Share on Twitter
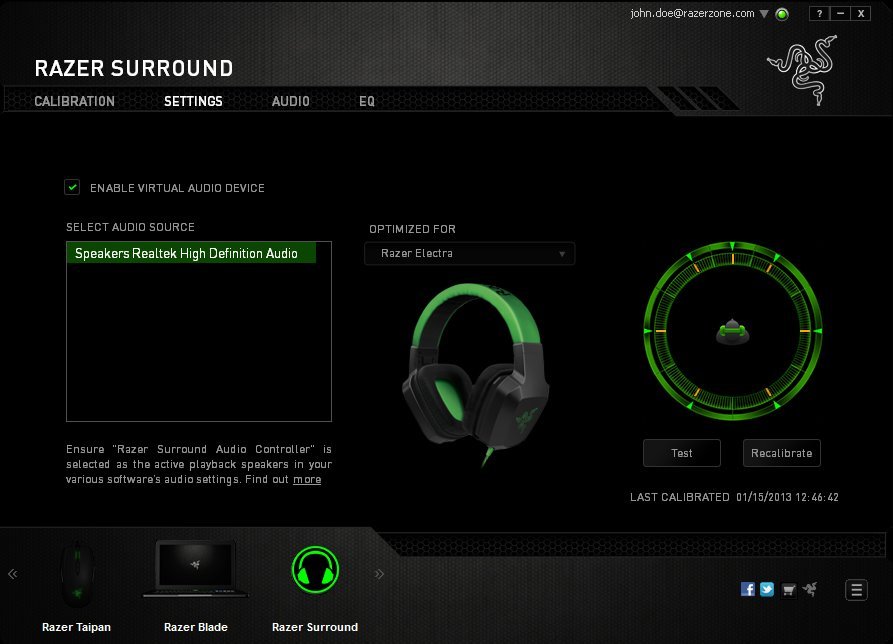Viewport: 893px width, 644px height. (767, 589)
